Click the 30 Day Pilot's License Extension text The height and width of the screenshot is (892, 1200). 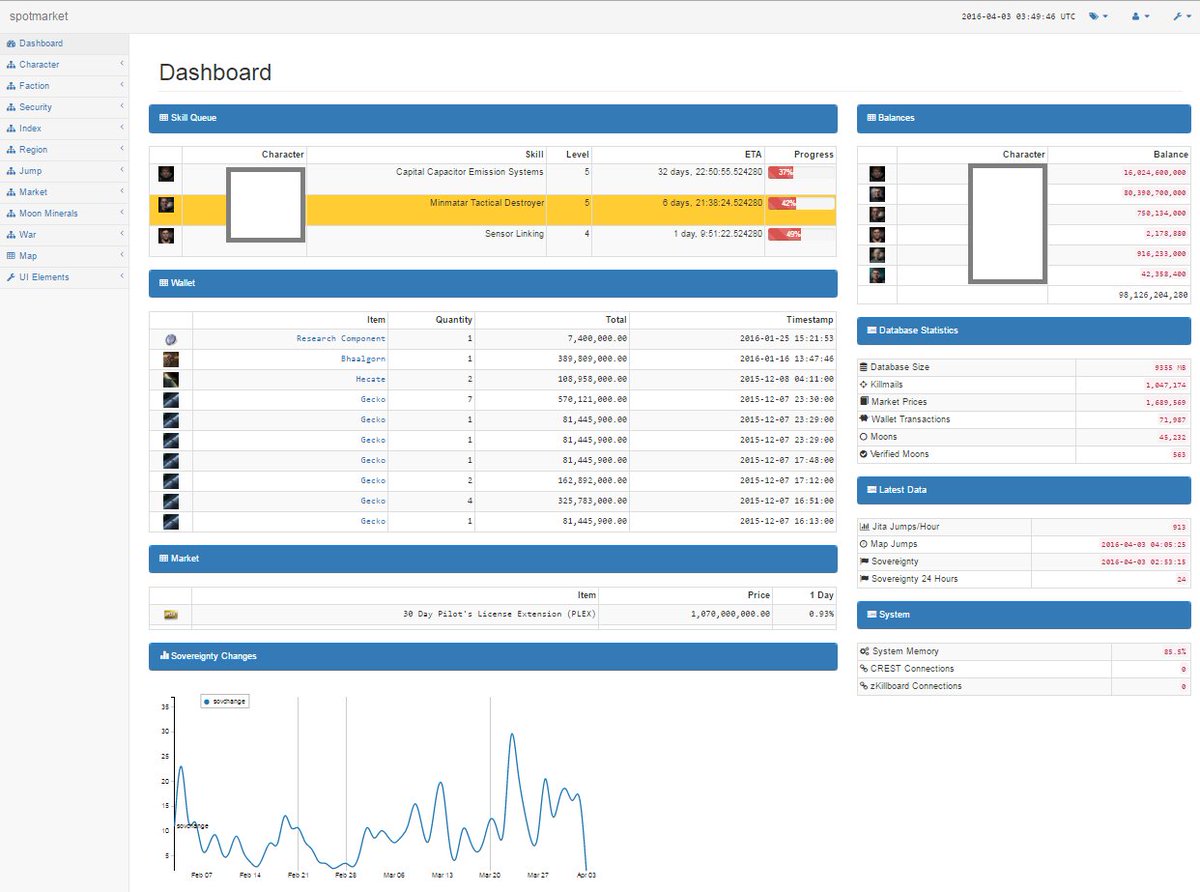(499, 614)
